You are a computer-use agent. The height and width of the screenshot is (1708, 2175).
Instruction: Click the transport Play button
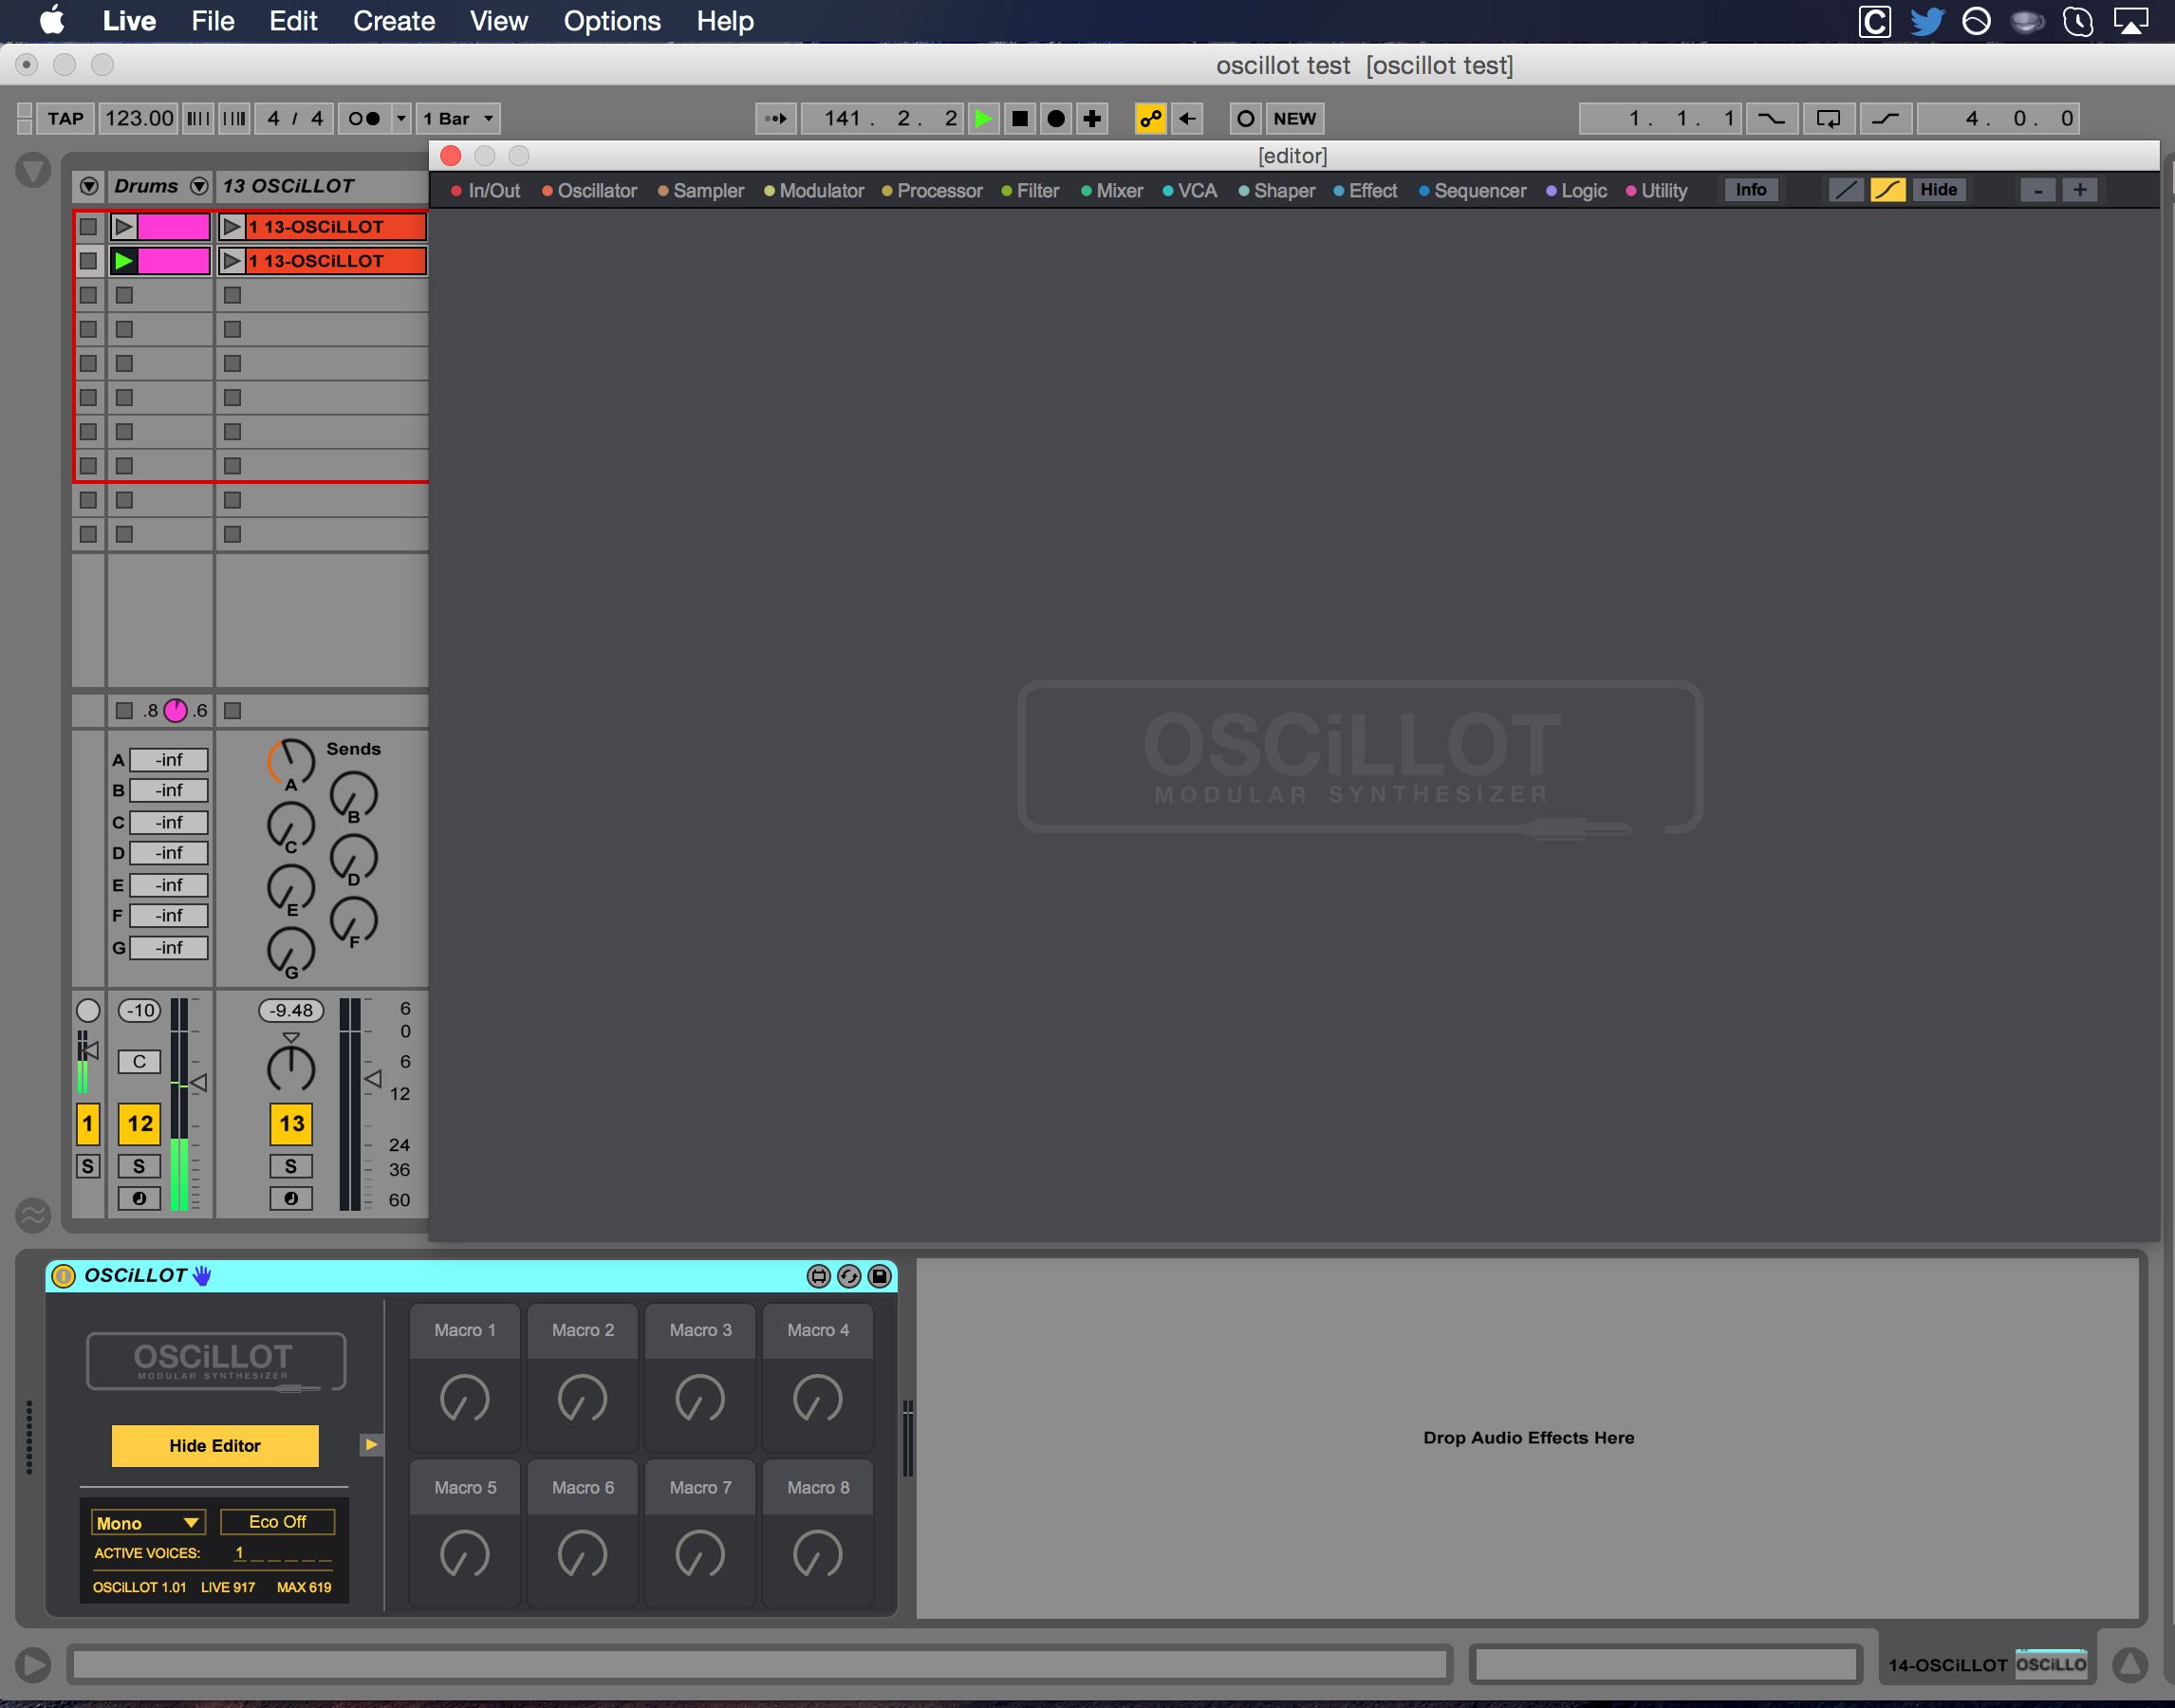pyautogui.click(x=983, y=118)
